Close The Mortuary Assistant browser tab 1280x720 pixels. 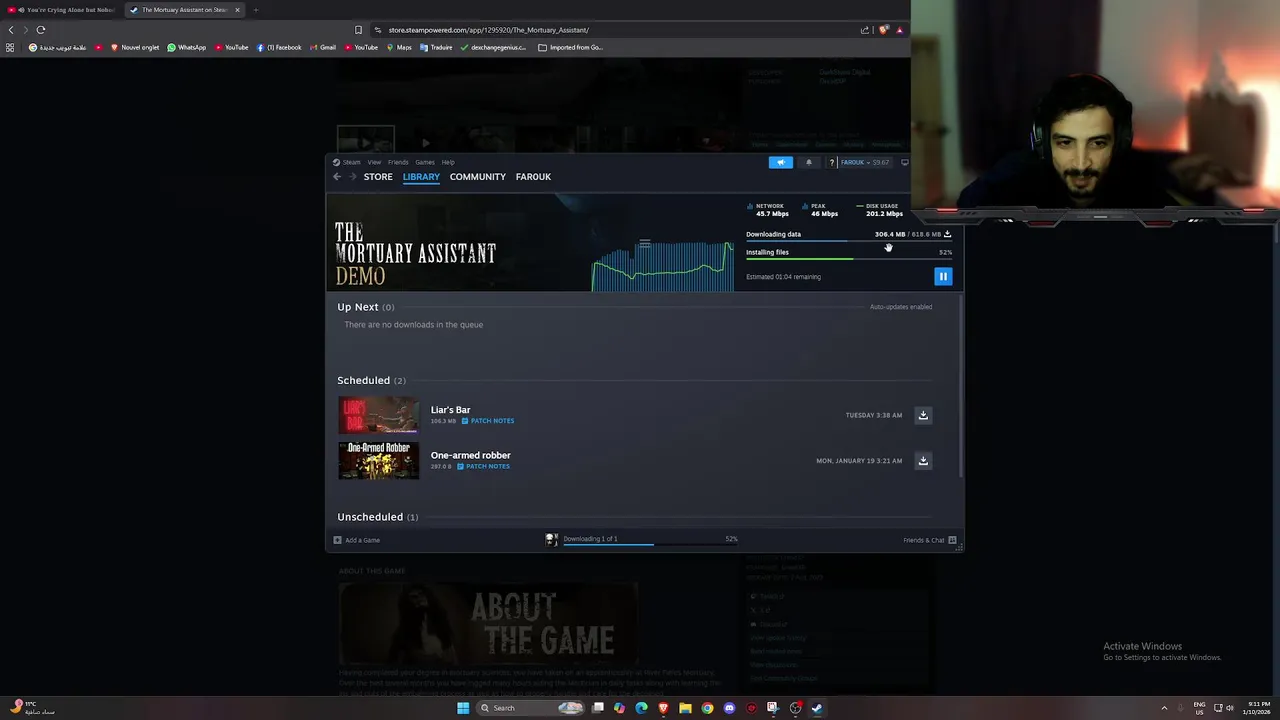(x=237, y=10)
